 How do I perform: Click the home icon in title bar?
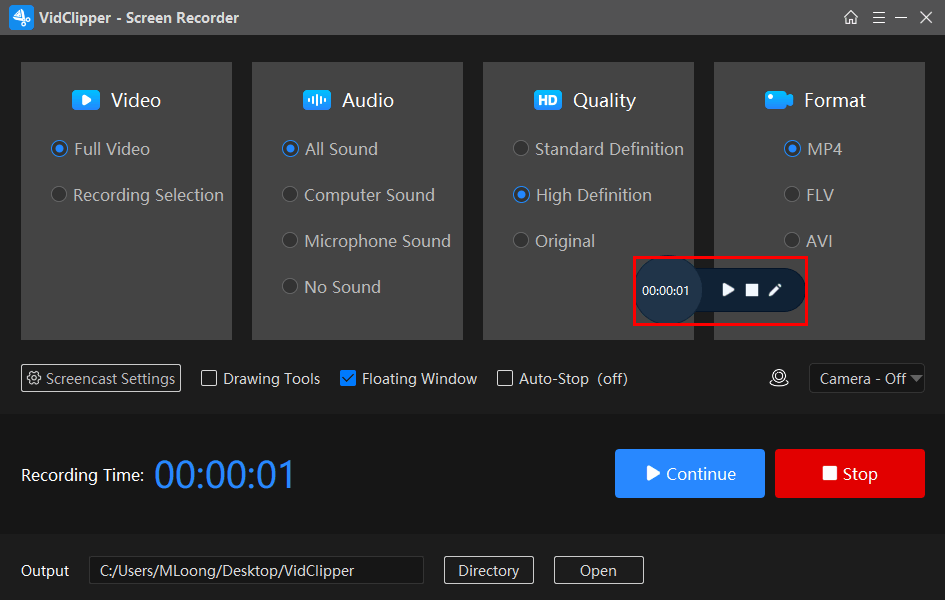(851, 18)
